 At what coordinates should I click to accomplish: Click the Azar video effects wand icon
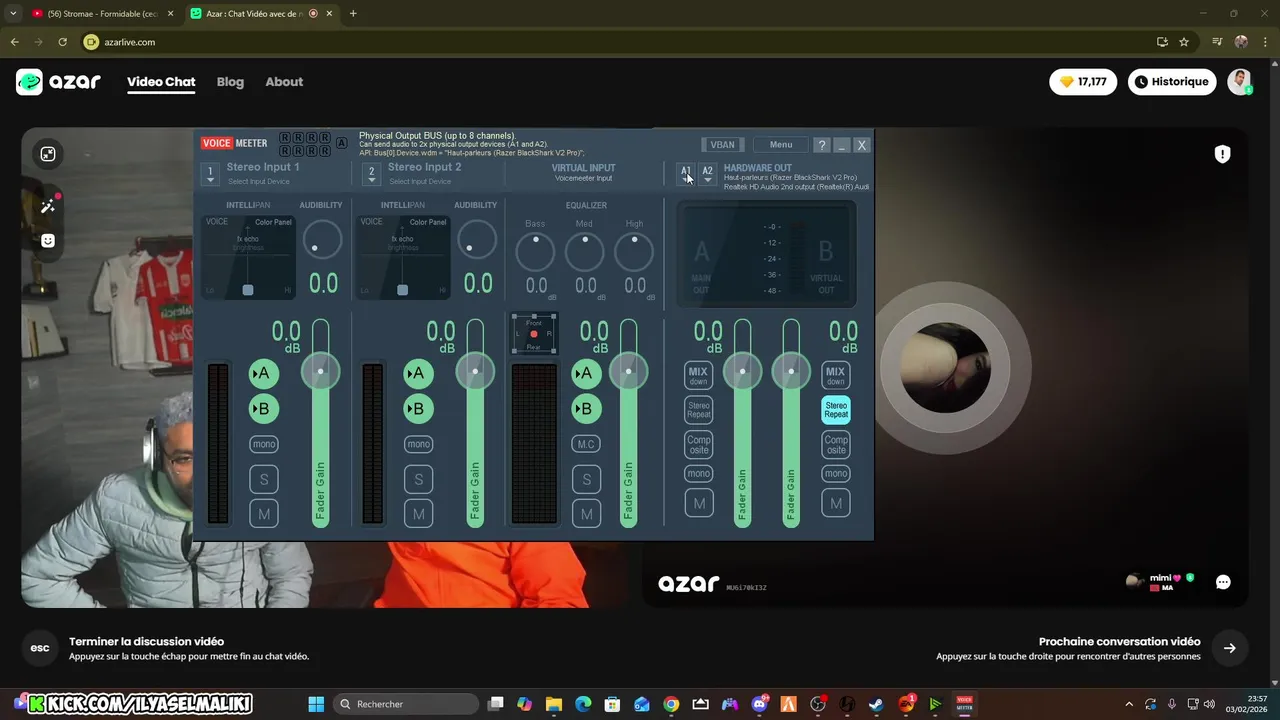(47, 206)
